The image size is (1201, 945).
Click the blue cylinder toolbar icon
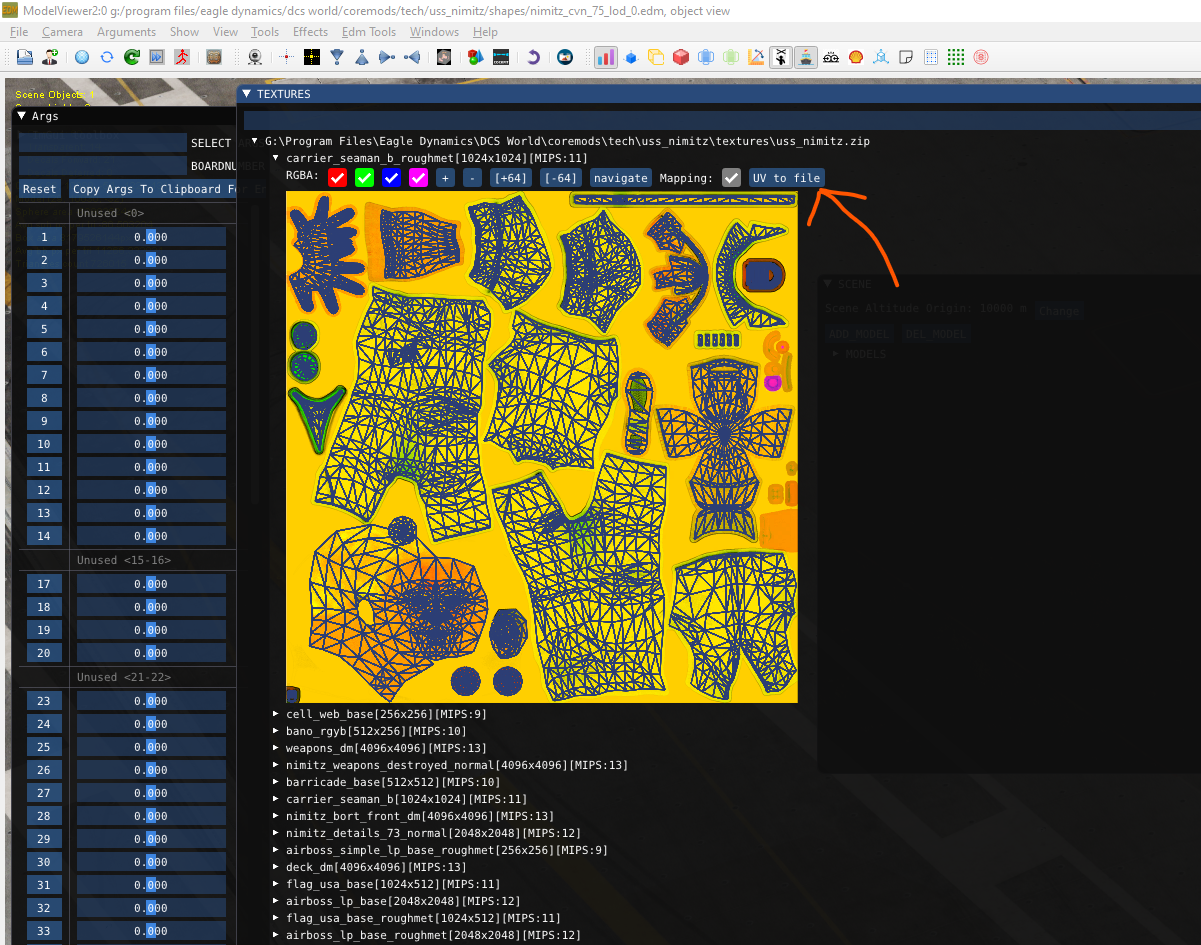click(706, 57)
